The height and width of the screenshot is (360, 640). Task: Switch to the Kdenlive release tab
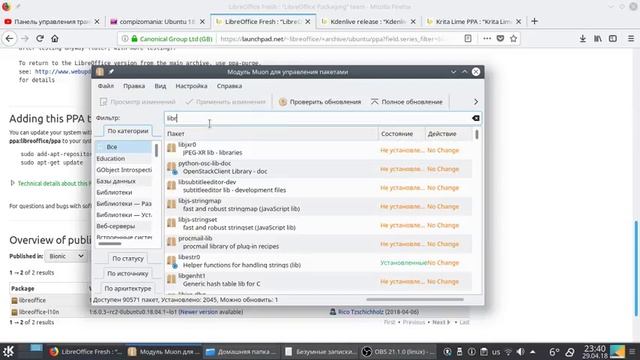(x=368, y=21)
